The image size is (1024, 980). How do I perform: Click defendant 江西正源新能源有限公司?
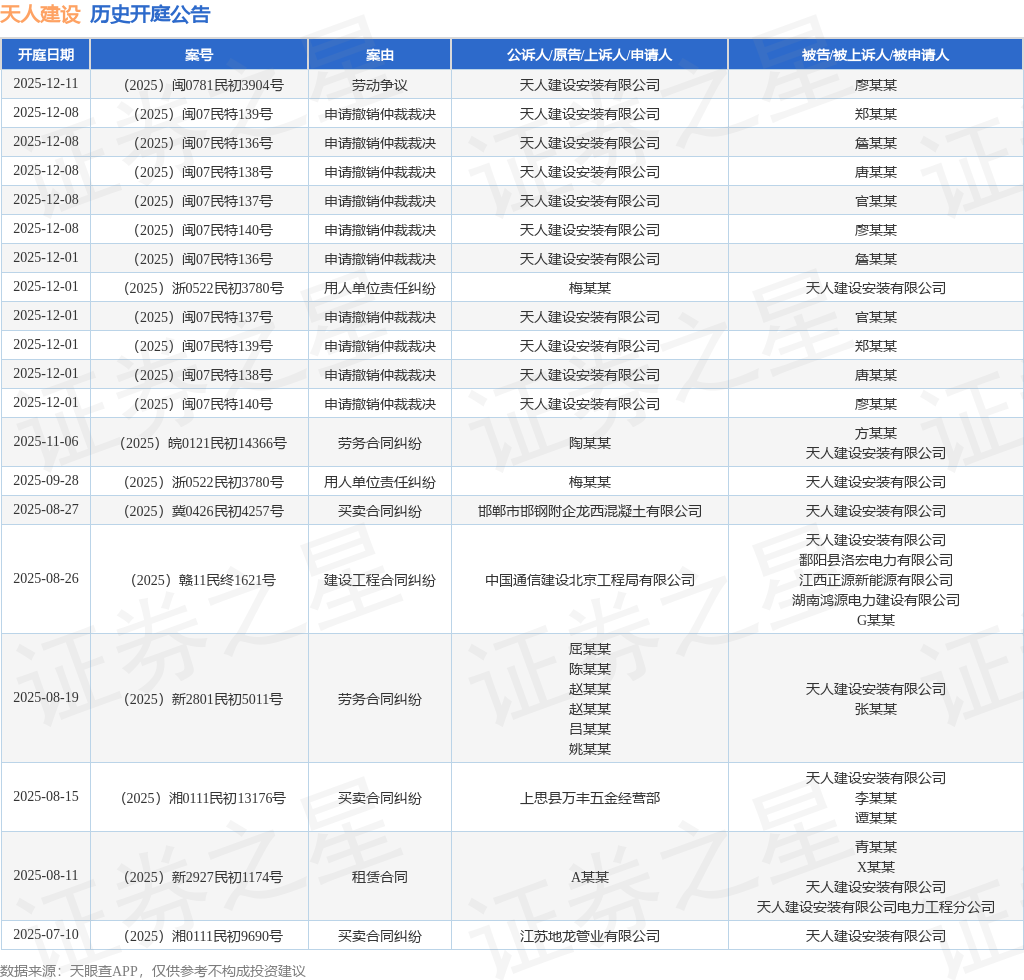(x=876, y=580)
